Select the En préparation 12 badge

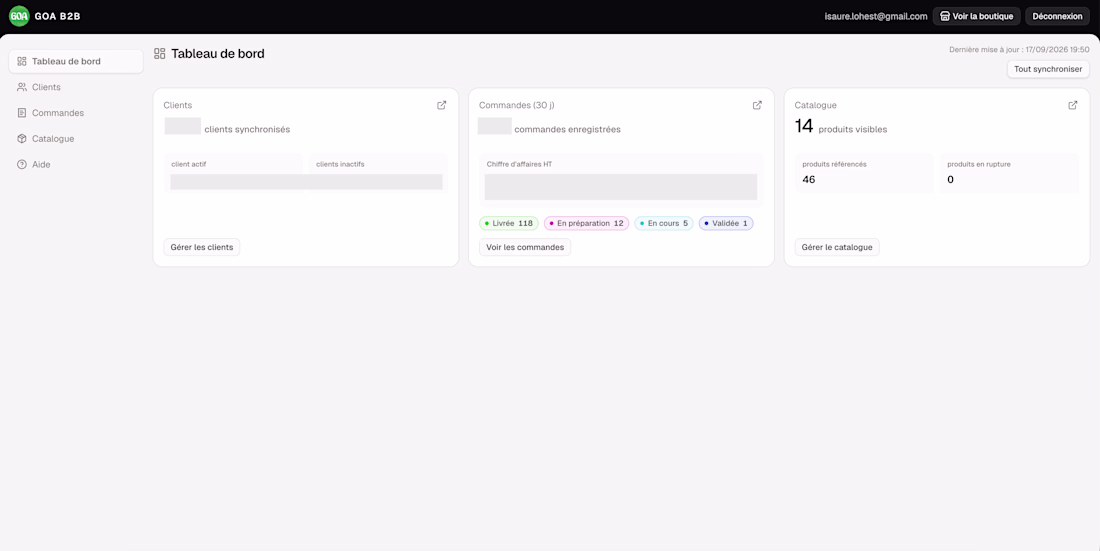pos(586,223)
